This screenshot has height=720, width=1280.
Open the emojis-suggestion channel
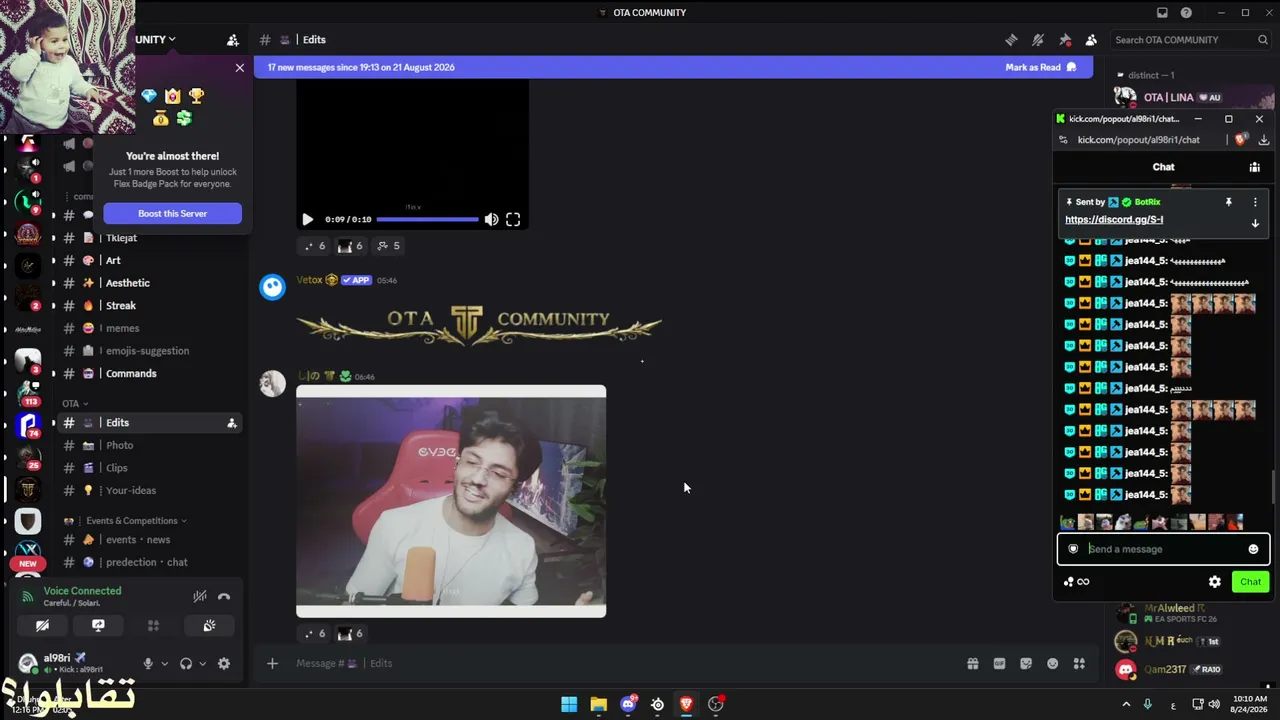click(x=147, y=351)
